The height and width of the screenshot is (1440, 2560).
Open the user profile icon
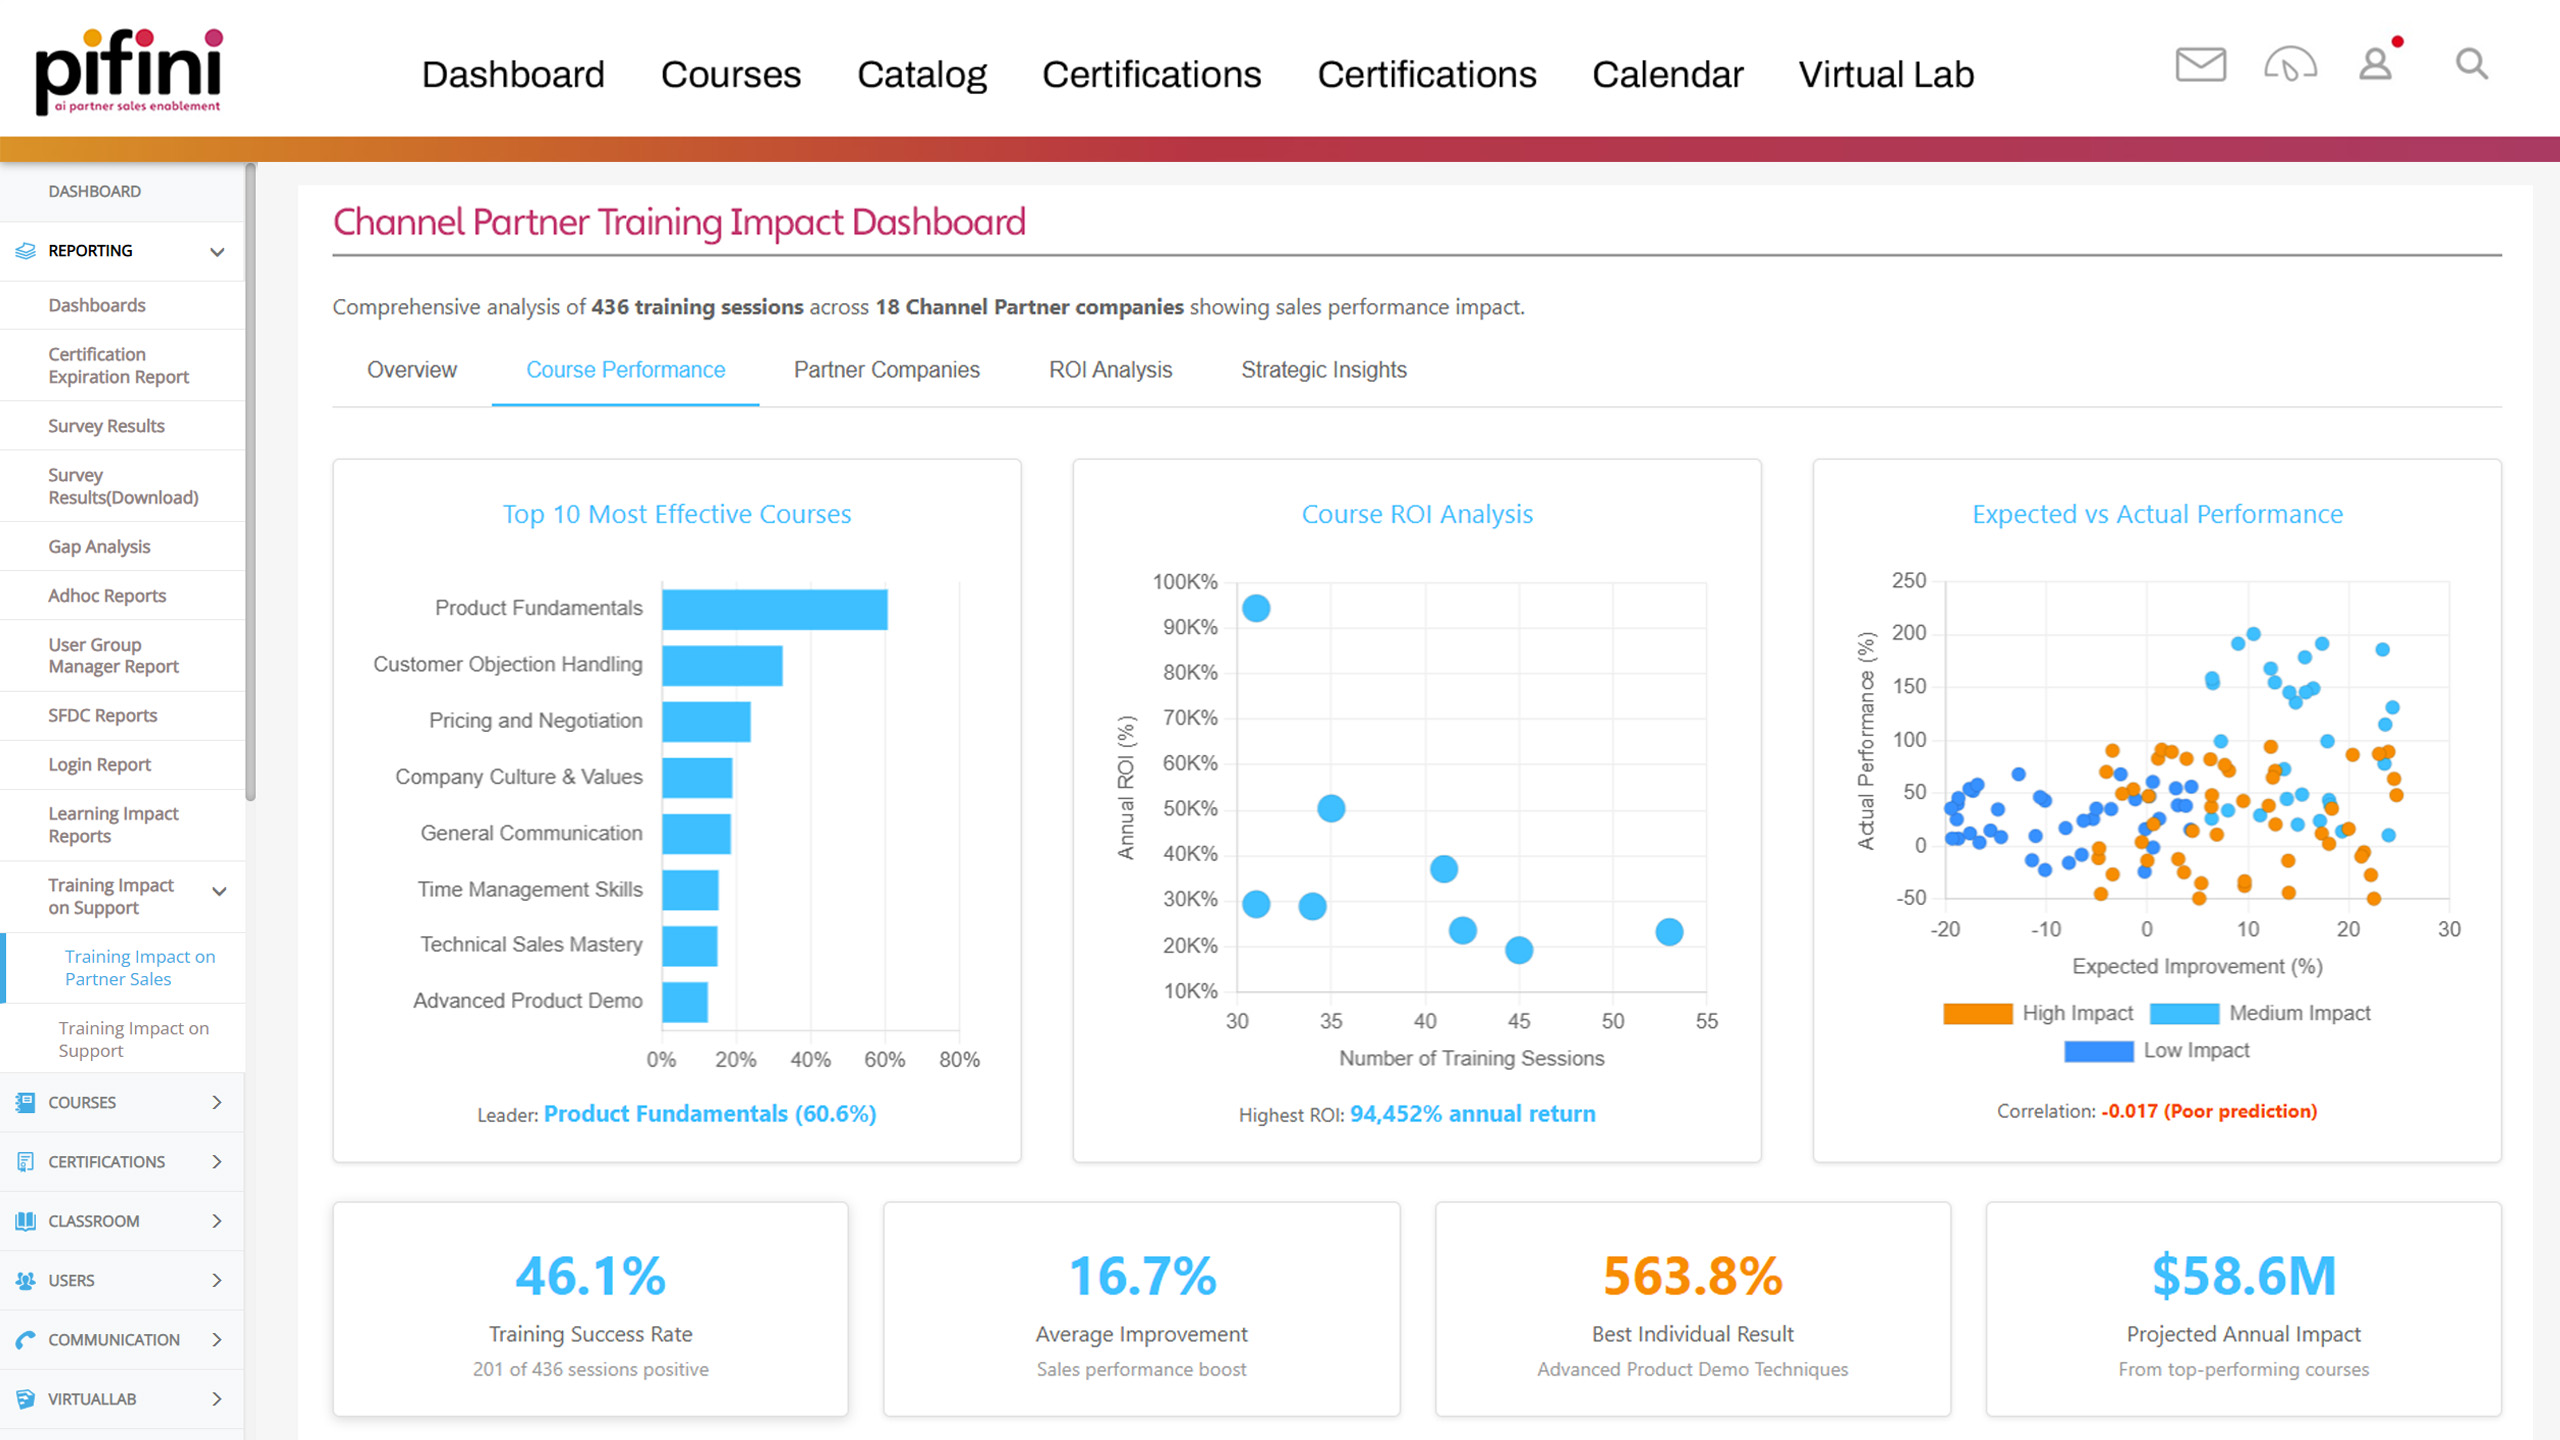click(x=2376, y=65)
